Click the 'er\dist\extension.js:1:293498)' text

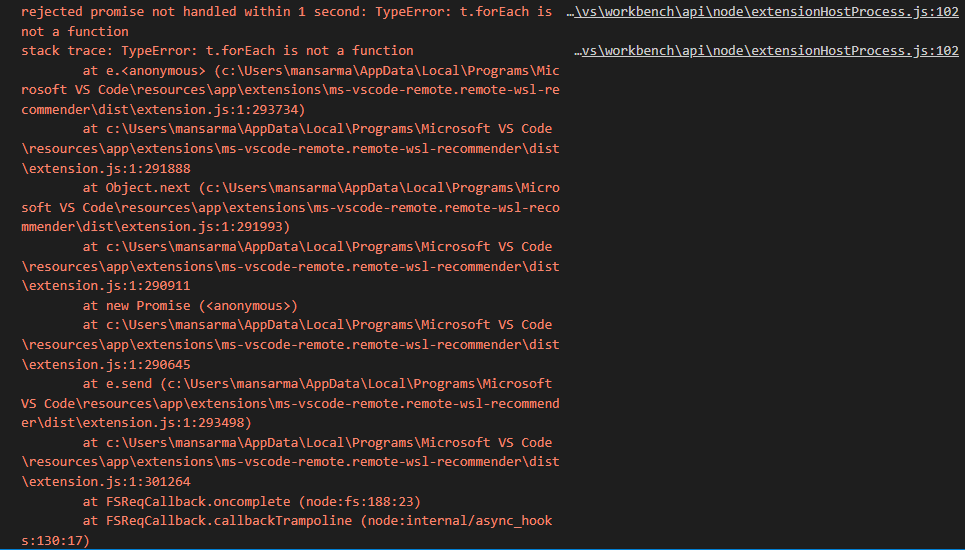137,423
